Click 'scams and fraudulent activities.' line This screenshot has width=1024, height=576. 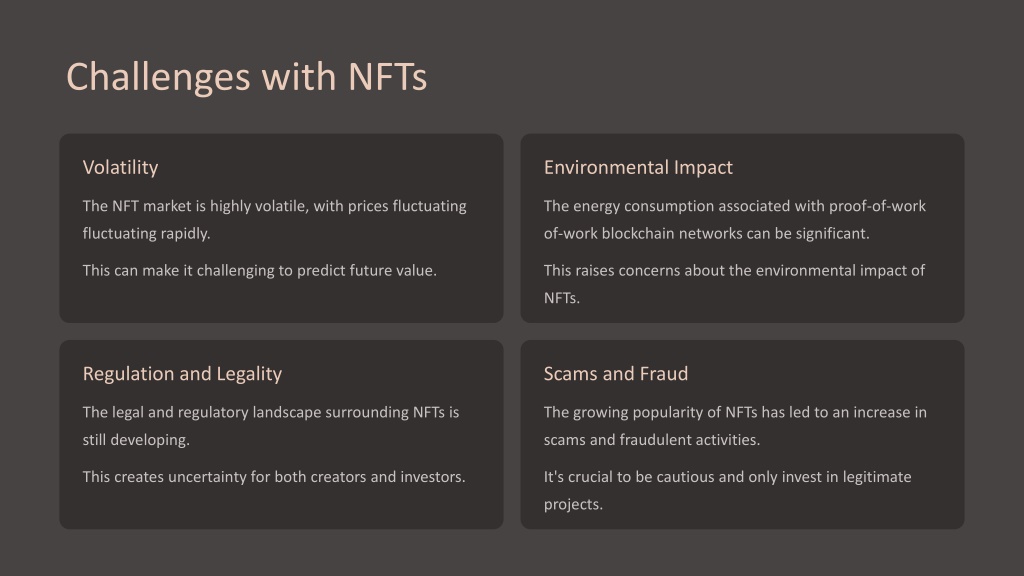[x=652, y=440]
